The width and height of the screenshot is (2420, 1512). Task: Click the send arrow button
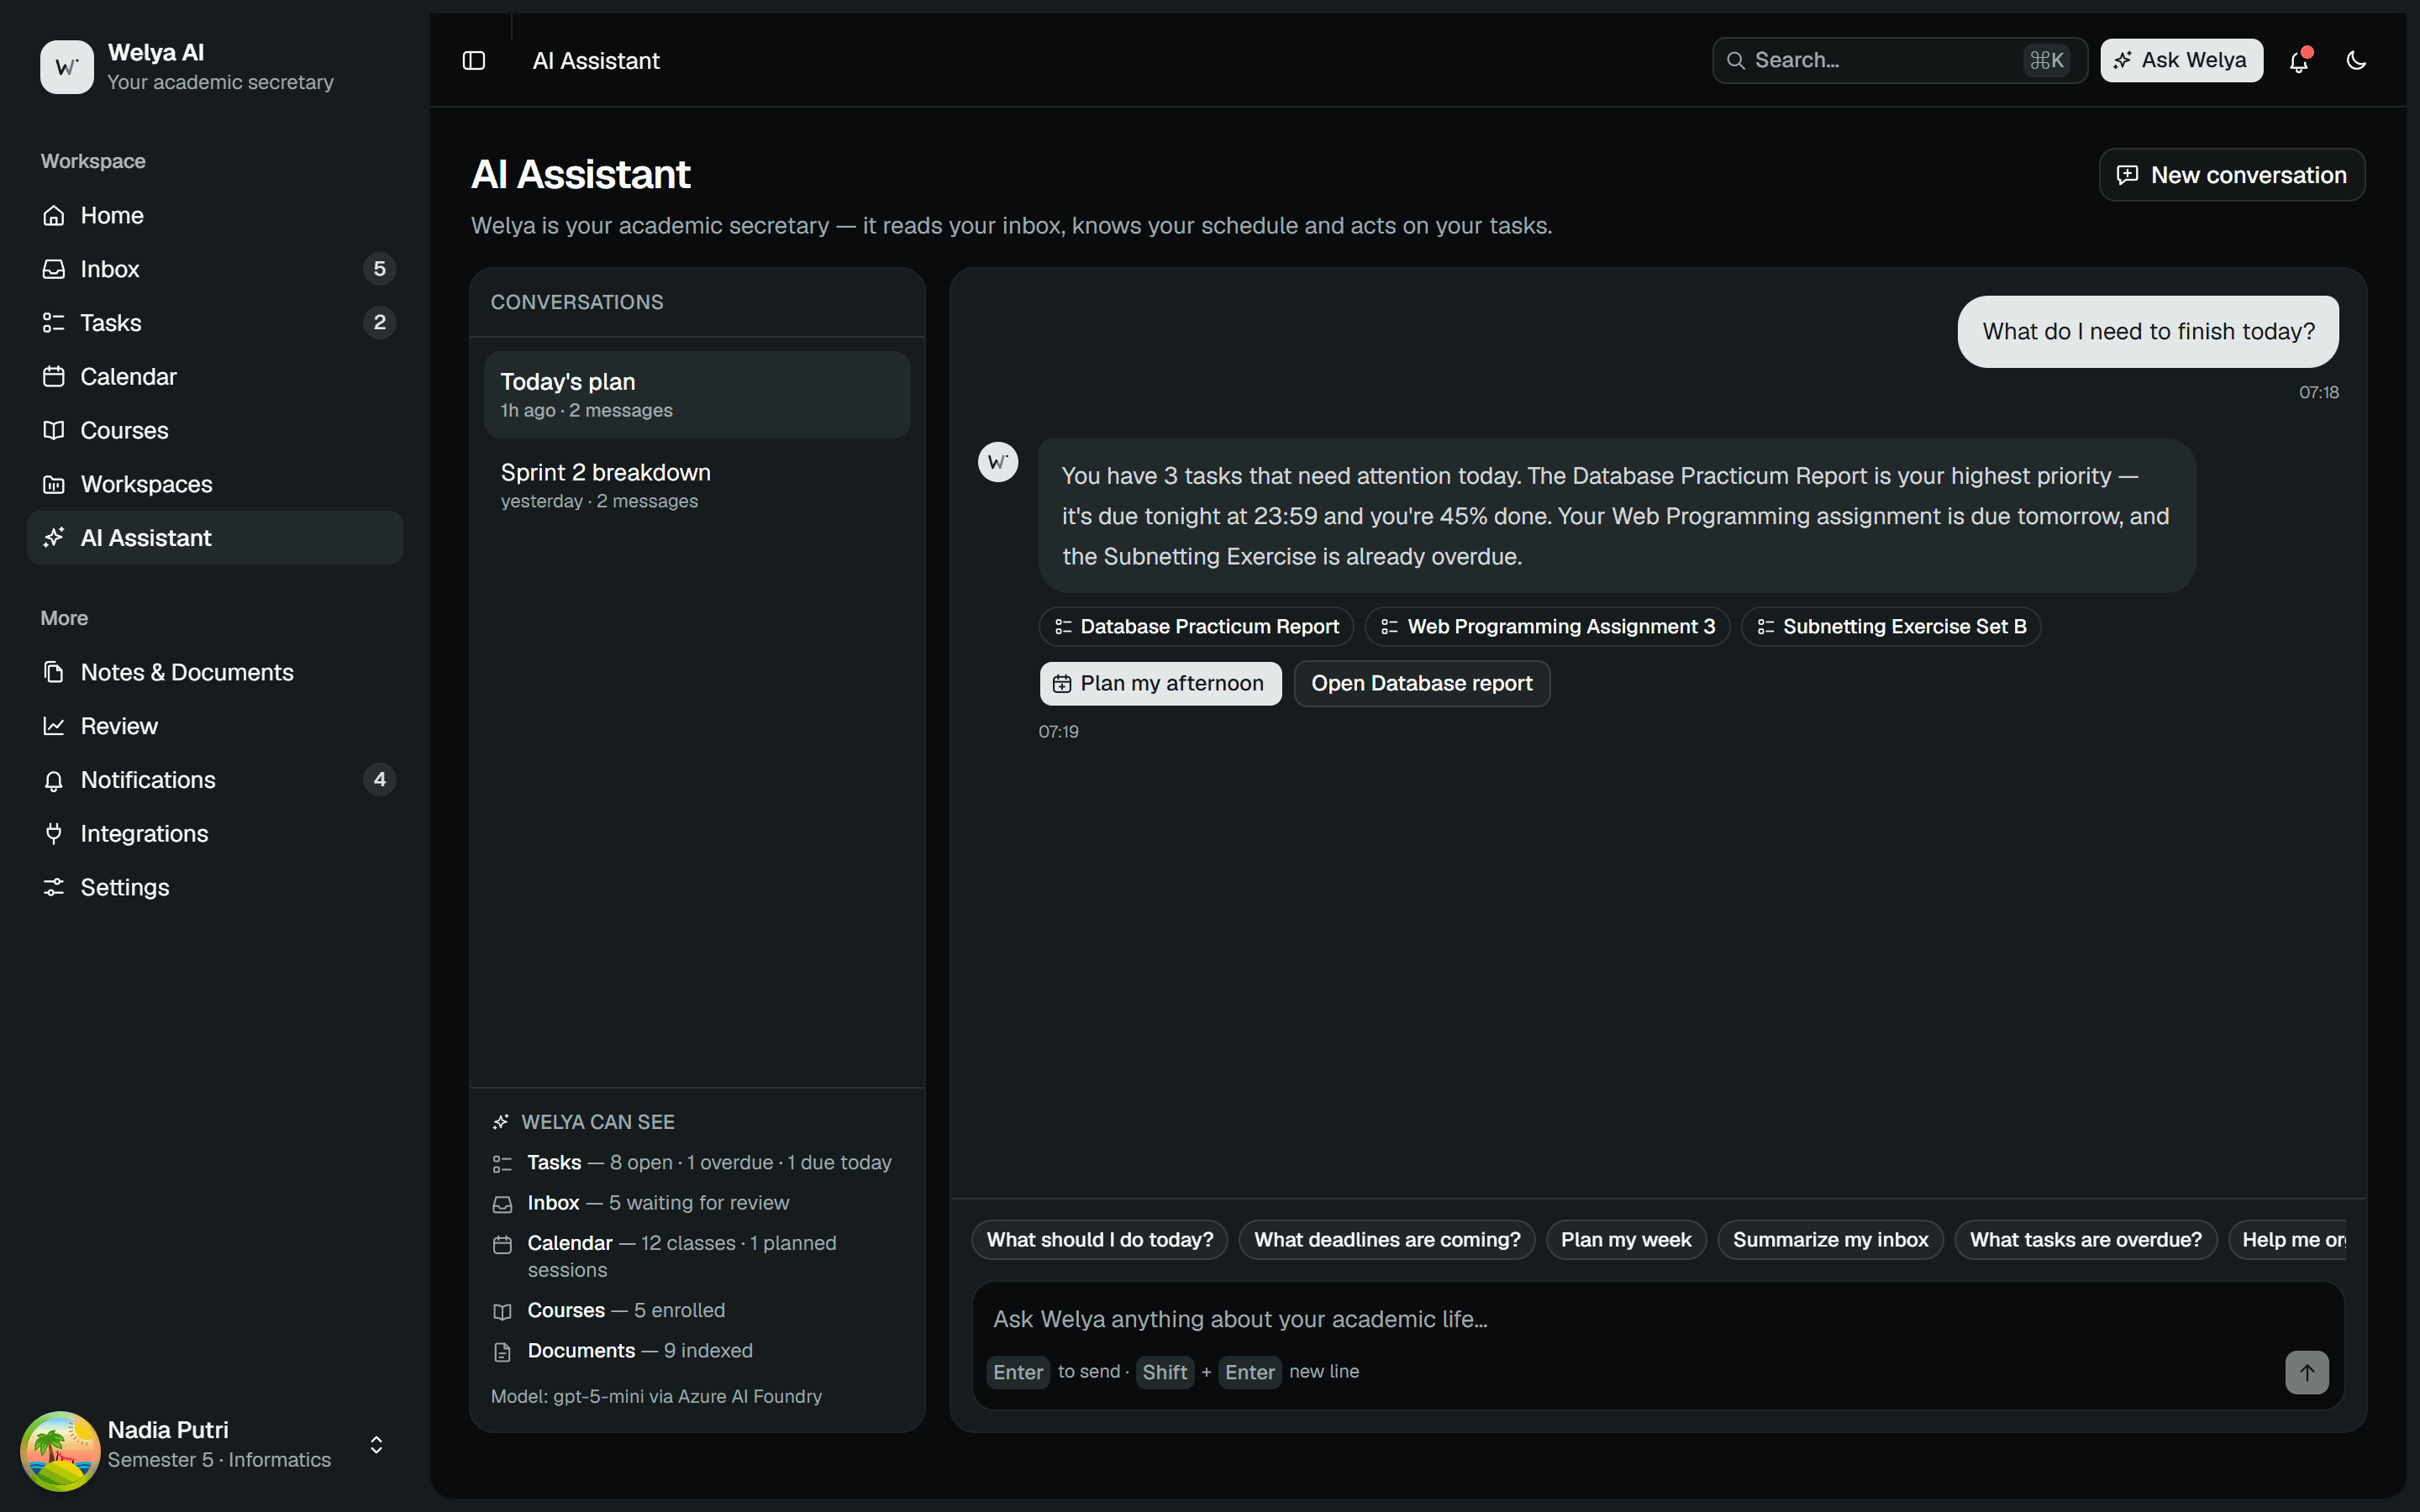[2306, 1372]
